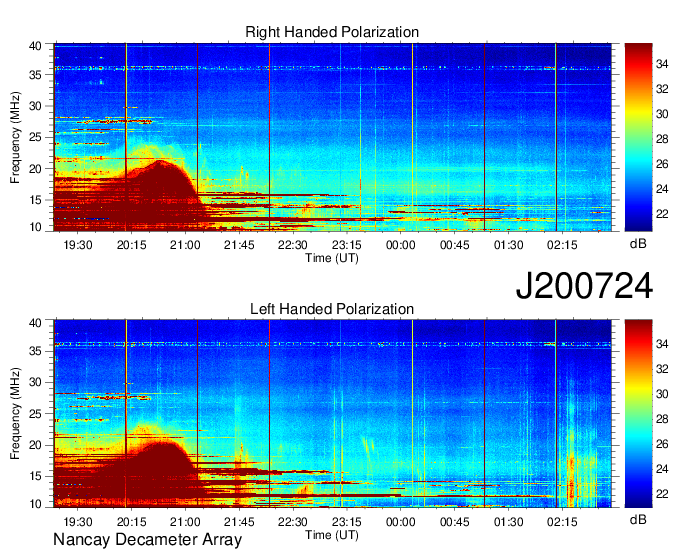
Task: Click the Right Handed Polarization plot title
Action: pos(332,32)
